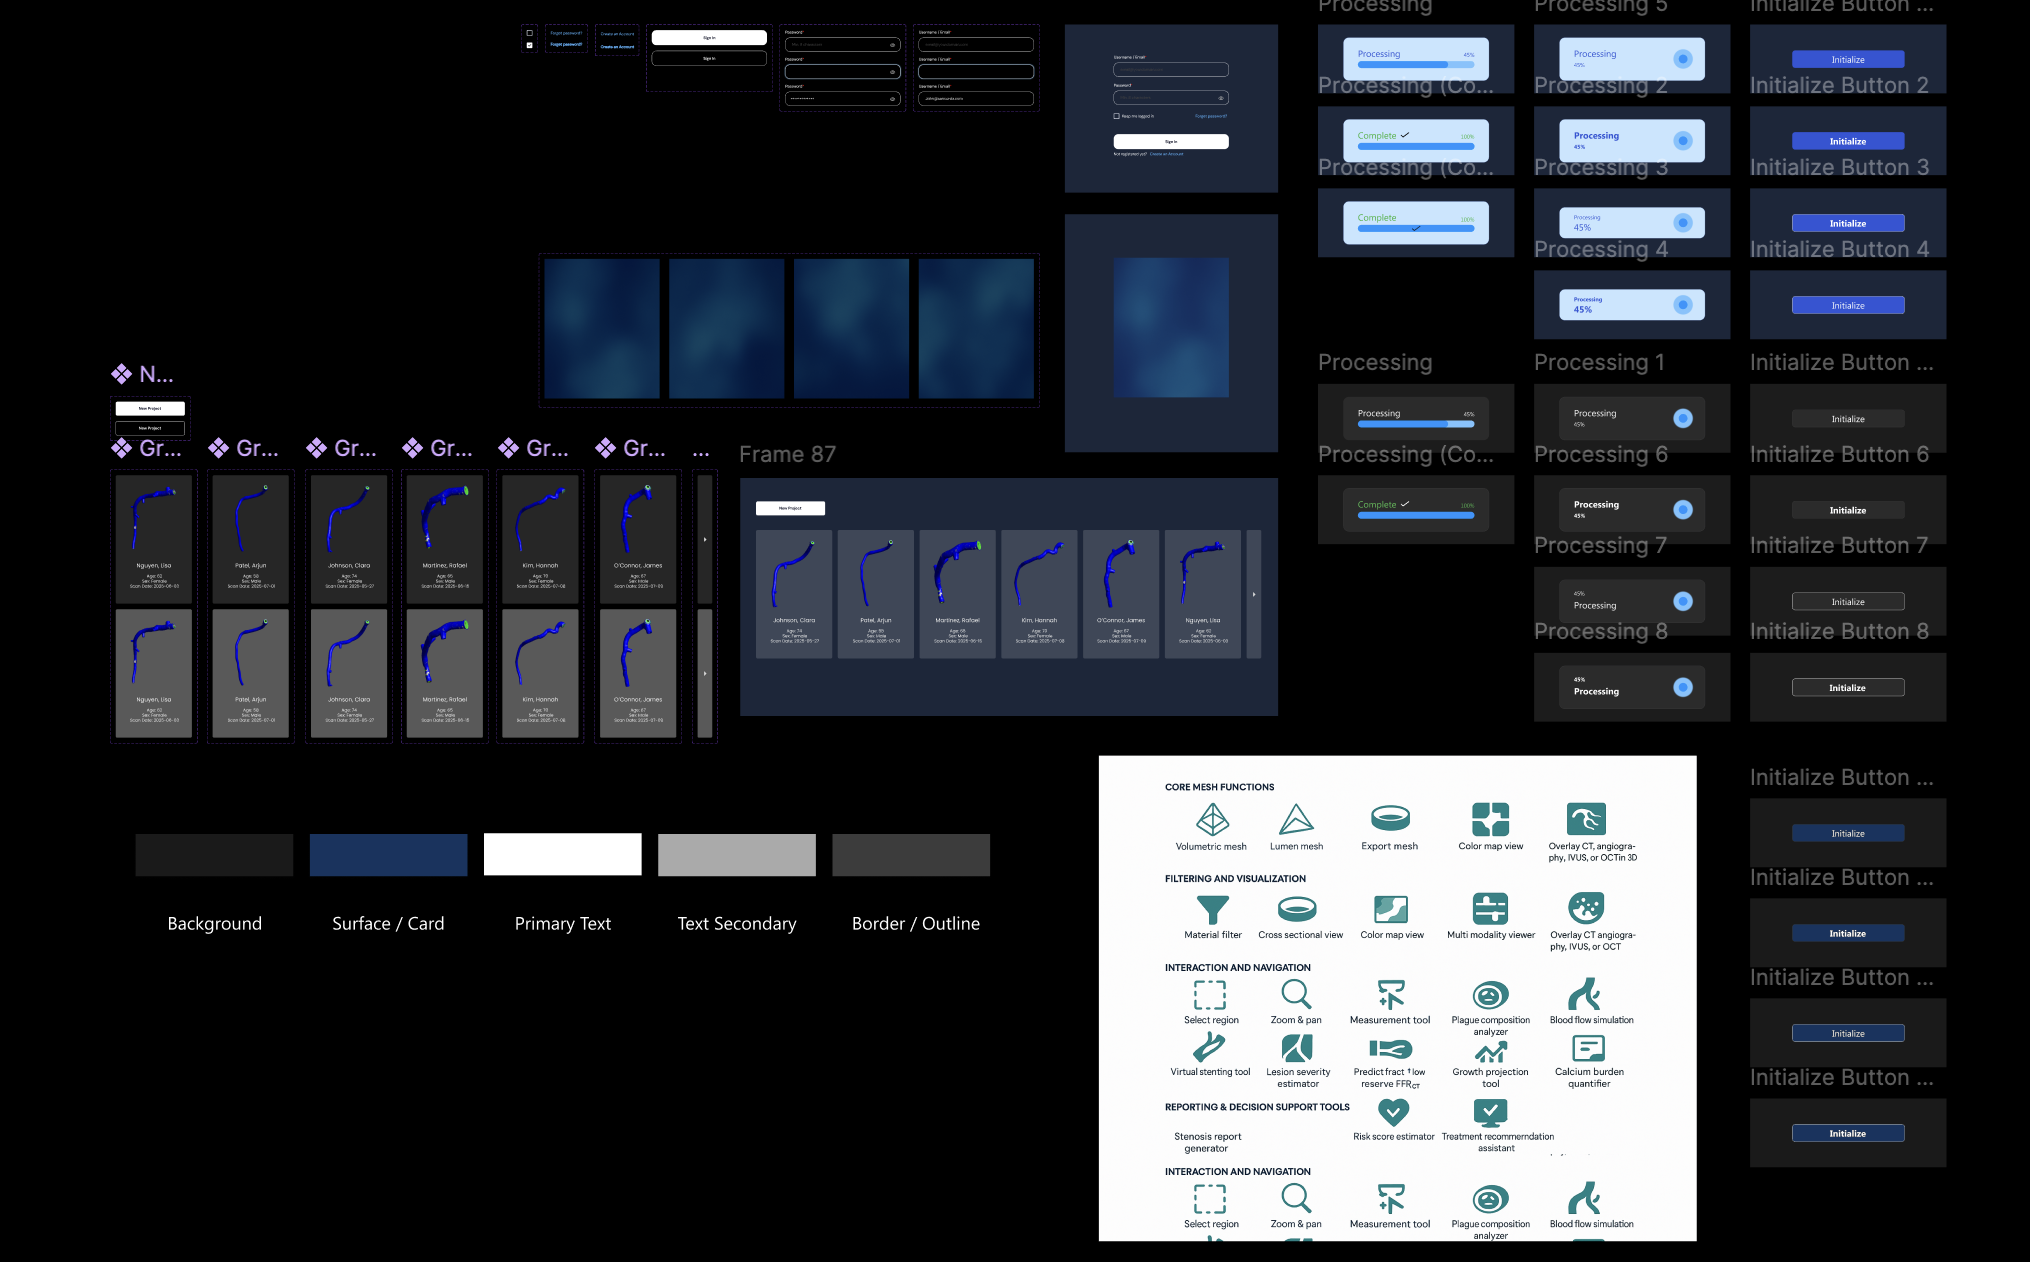Uncheck the checked checkbox component variant

tap(529, 45)
